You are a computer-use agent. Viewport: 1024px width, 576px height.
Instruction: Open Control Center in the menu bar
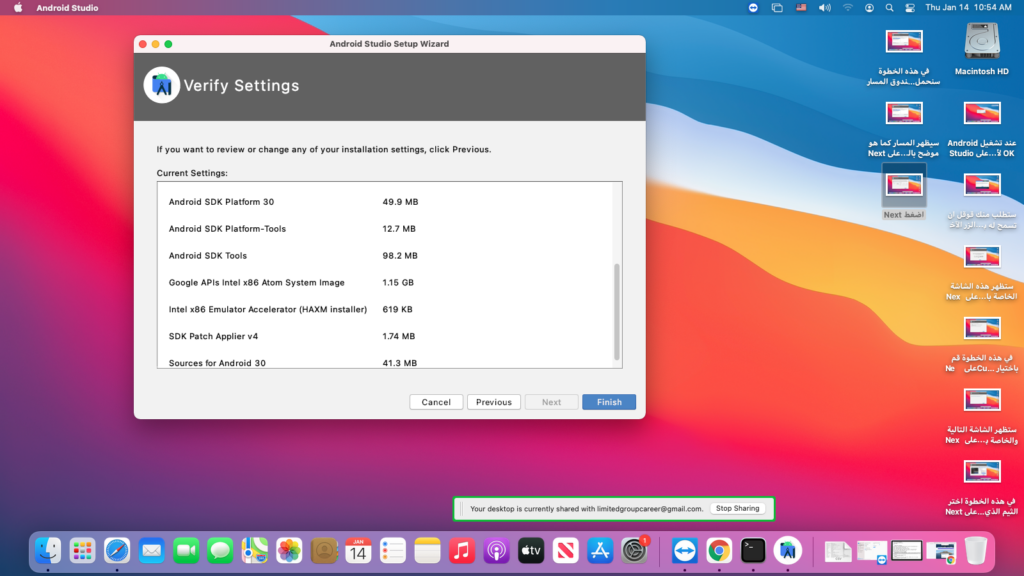pyautogui.click(x=910, y=8)
